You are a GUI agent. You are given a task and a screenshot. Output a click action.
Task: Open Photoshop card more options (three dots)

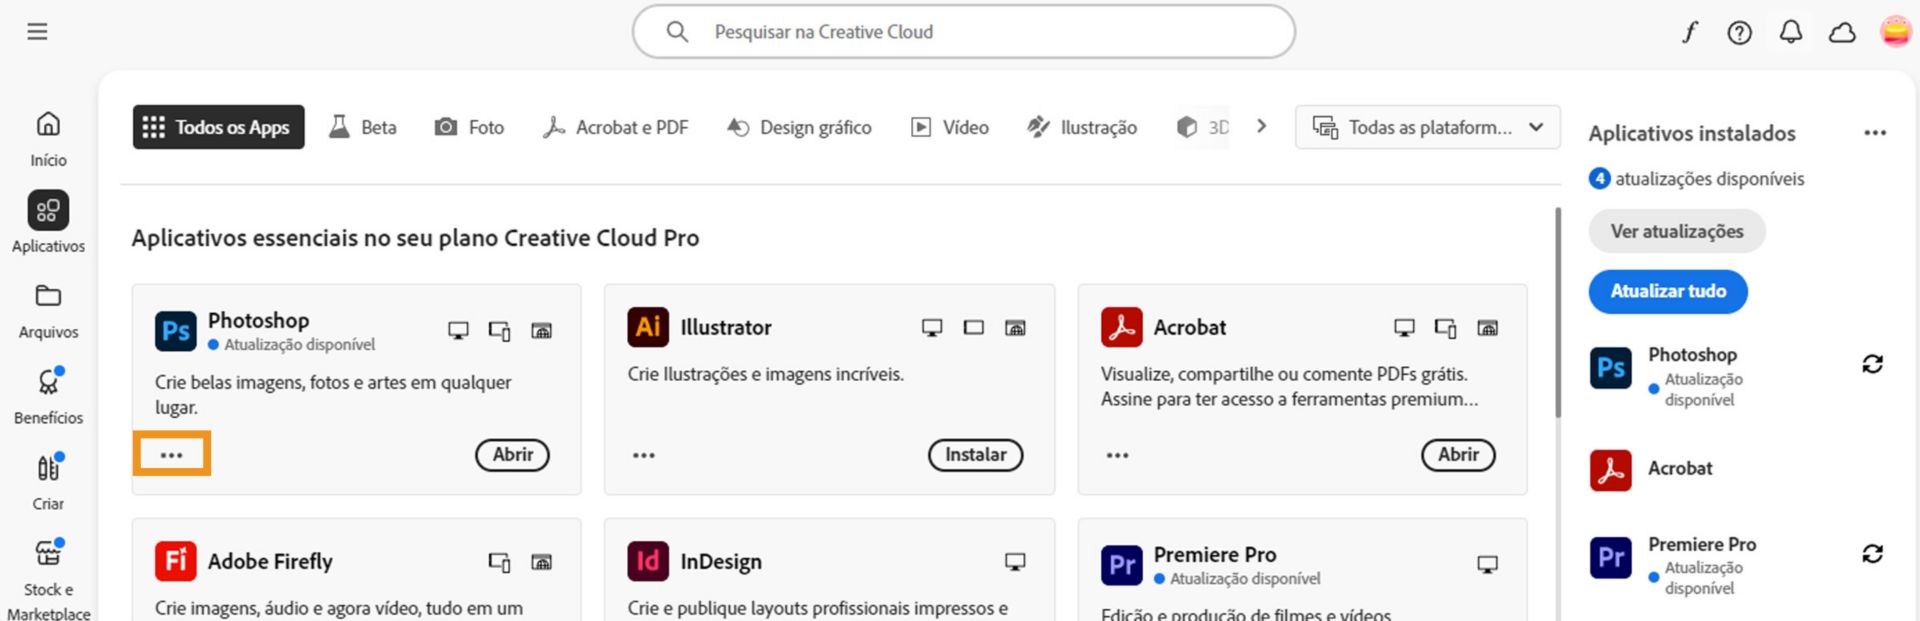tap(172, 455)
